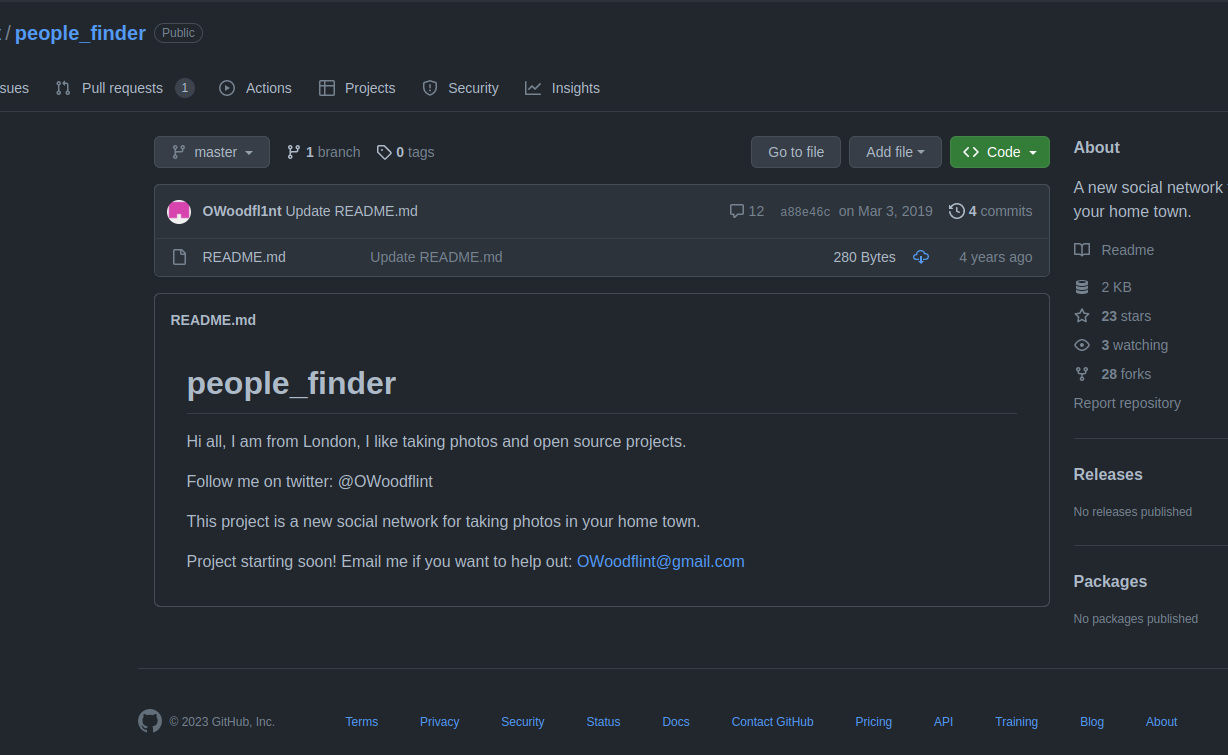1228x755 pixels.
Task: Click the OWoodflint@gmail.com email link
Action: [661, 561]
